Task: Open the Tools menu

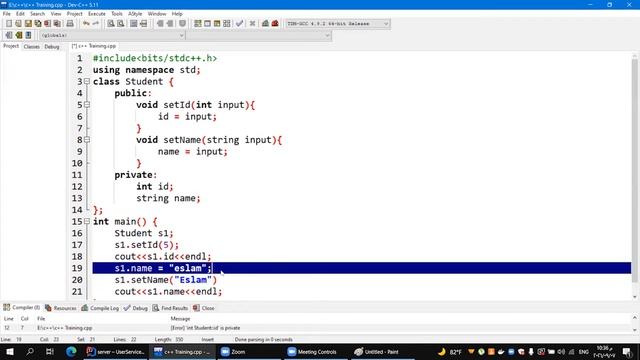Action: click(117, 13)
